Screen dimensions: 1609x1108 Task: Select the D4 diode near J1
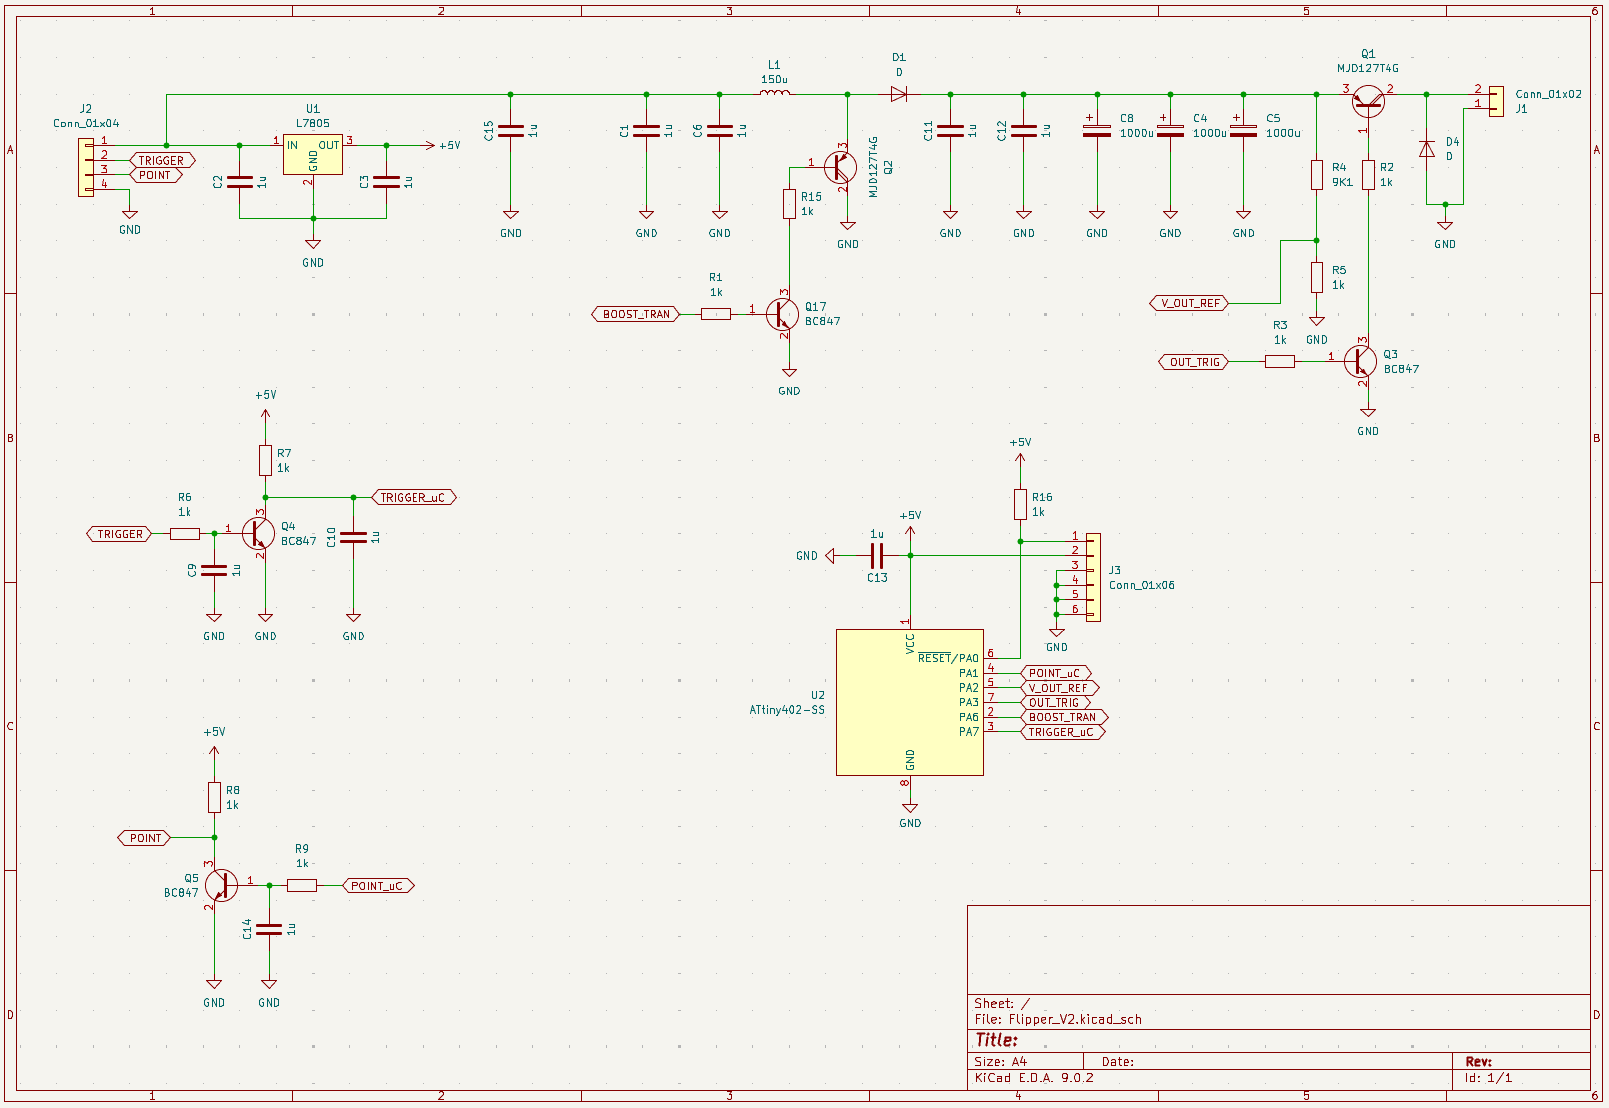(1426, 149)
